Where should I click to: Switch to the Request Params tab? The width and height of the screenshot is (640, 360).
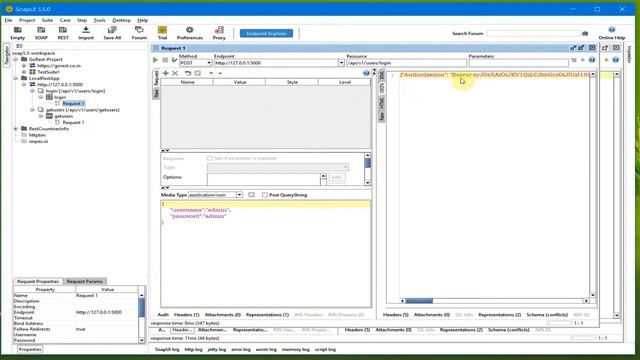(x=84, y=281)
